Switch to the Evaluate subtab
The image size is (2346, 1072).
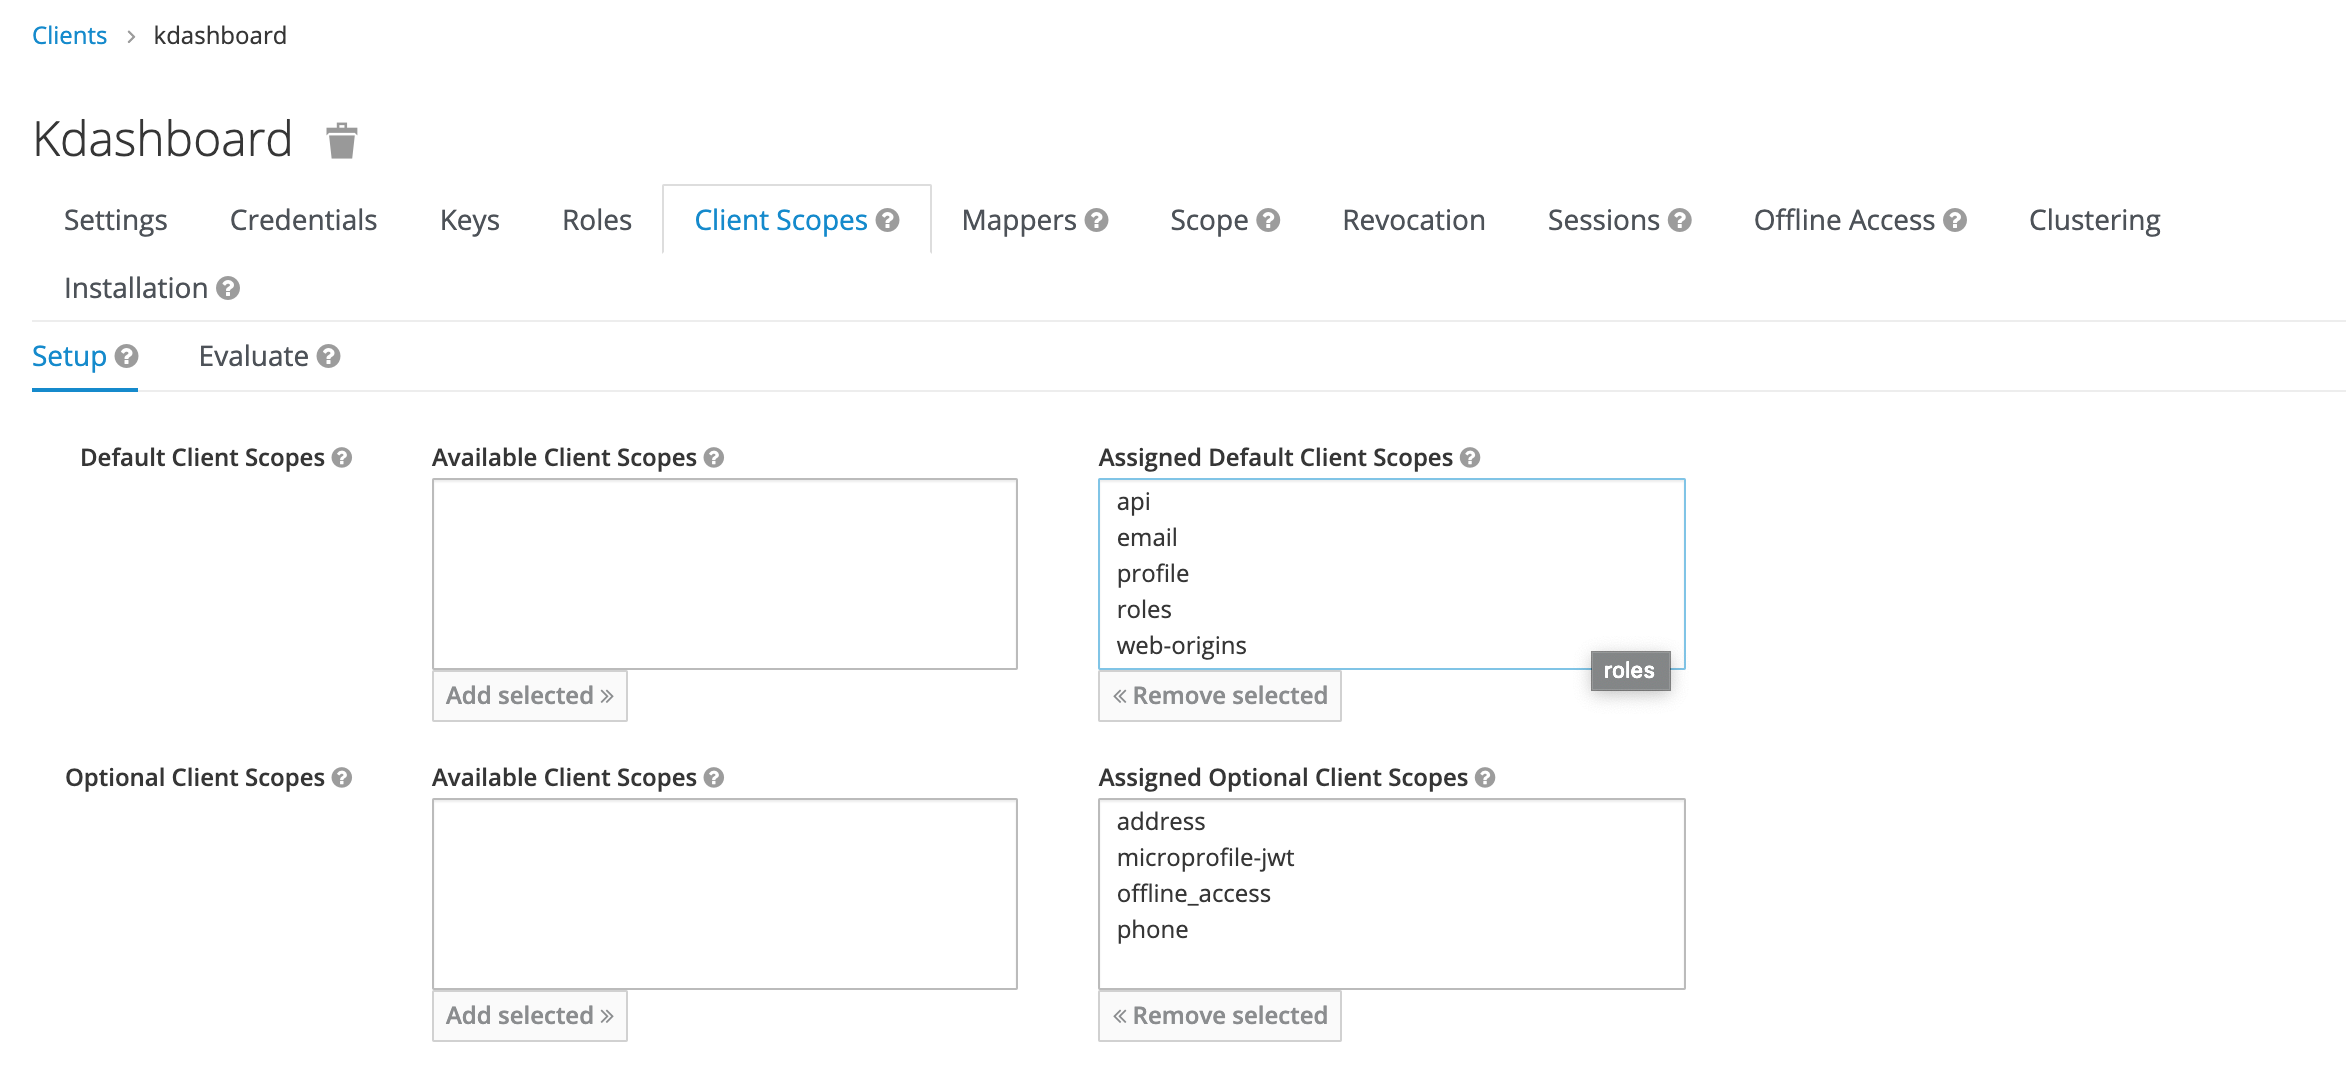click(254, 356)
